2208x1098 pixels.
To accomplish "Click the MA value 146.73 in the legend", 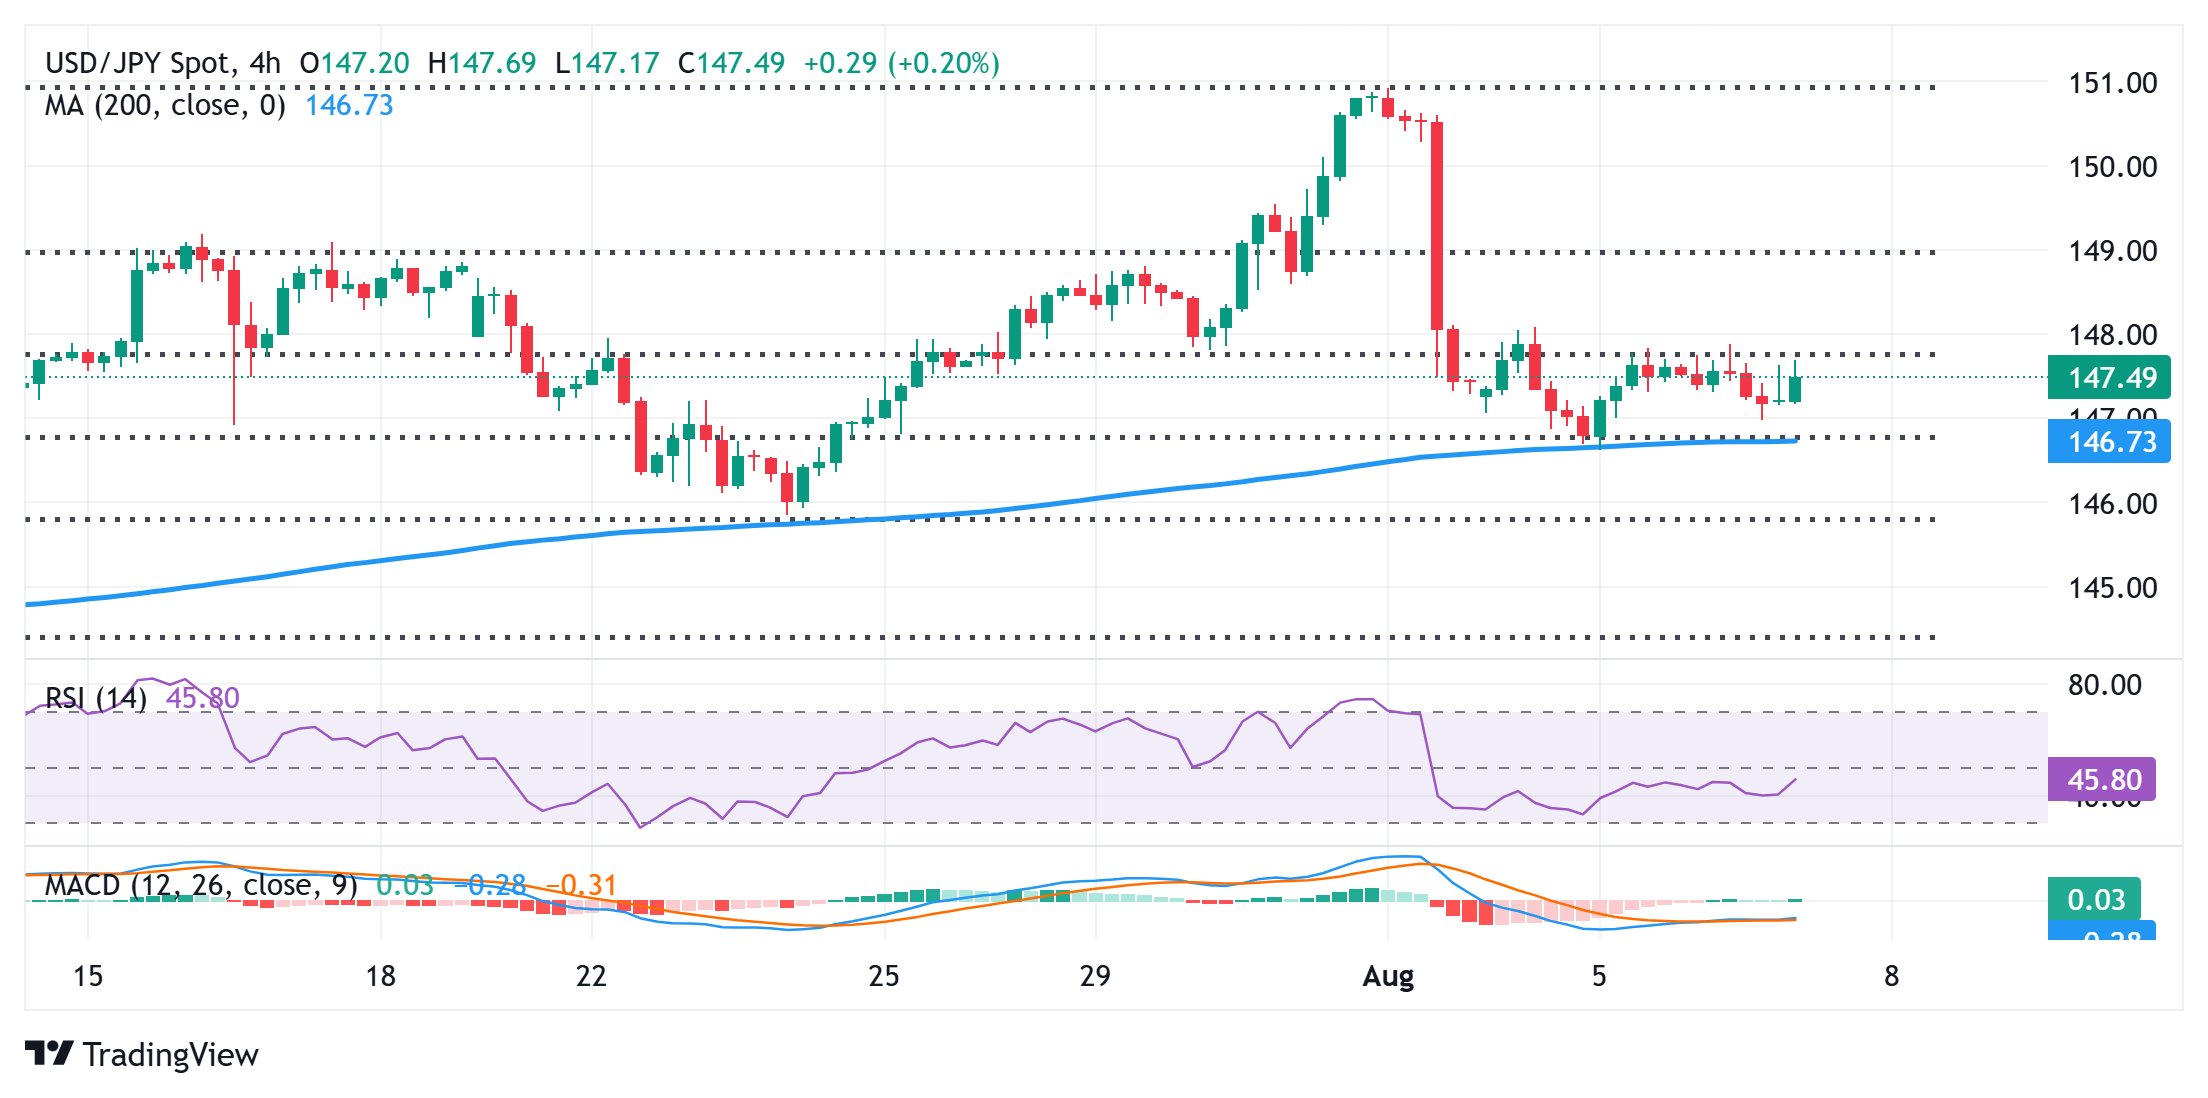I will coord(349,105).
